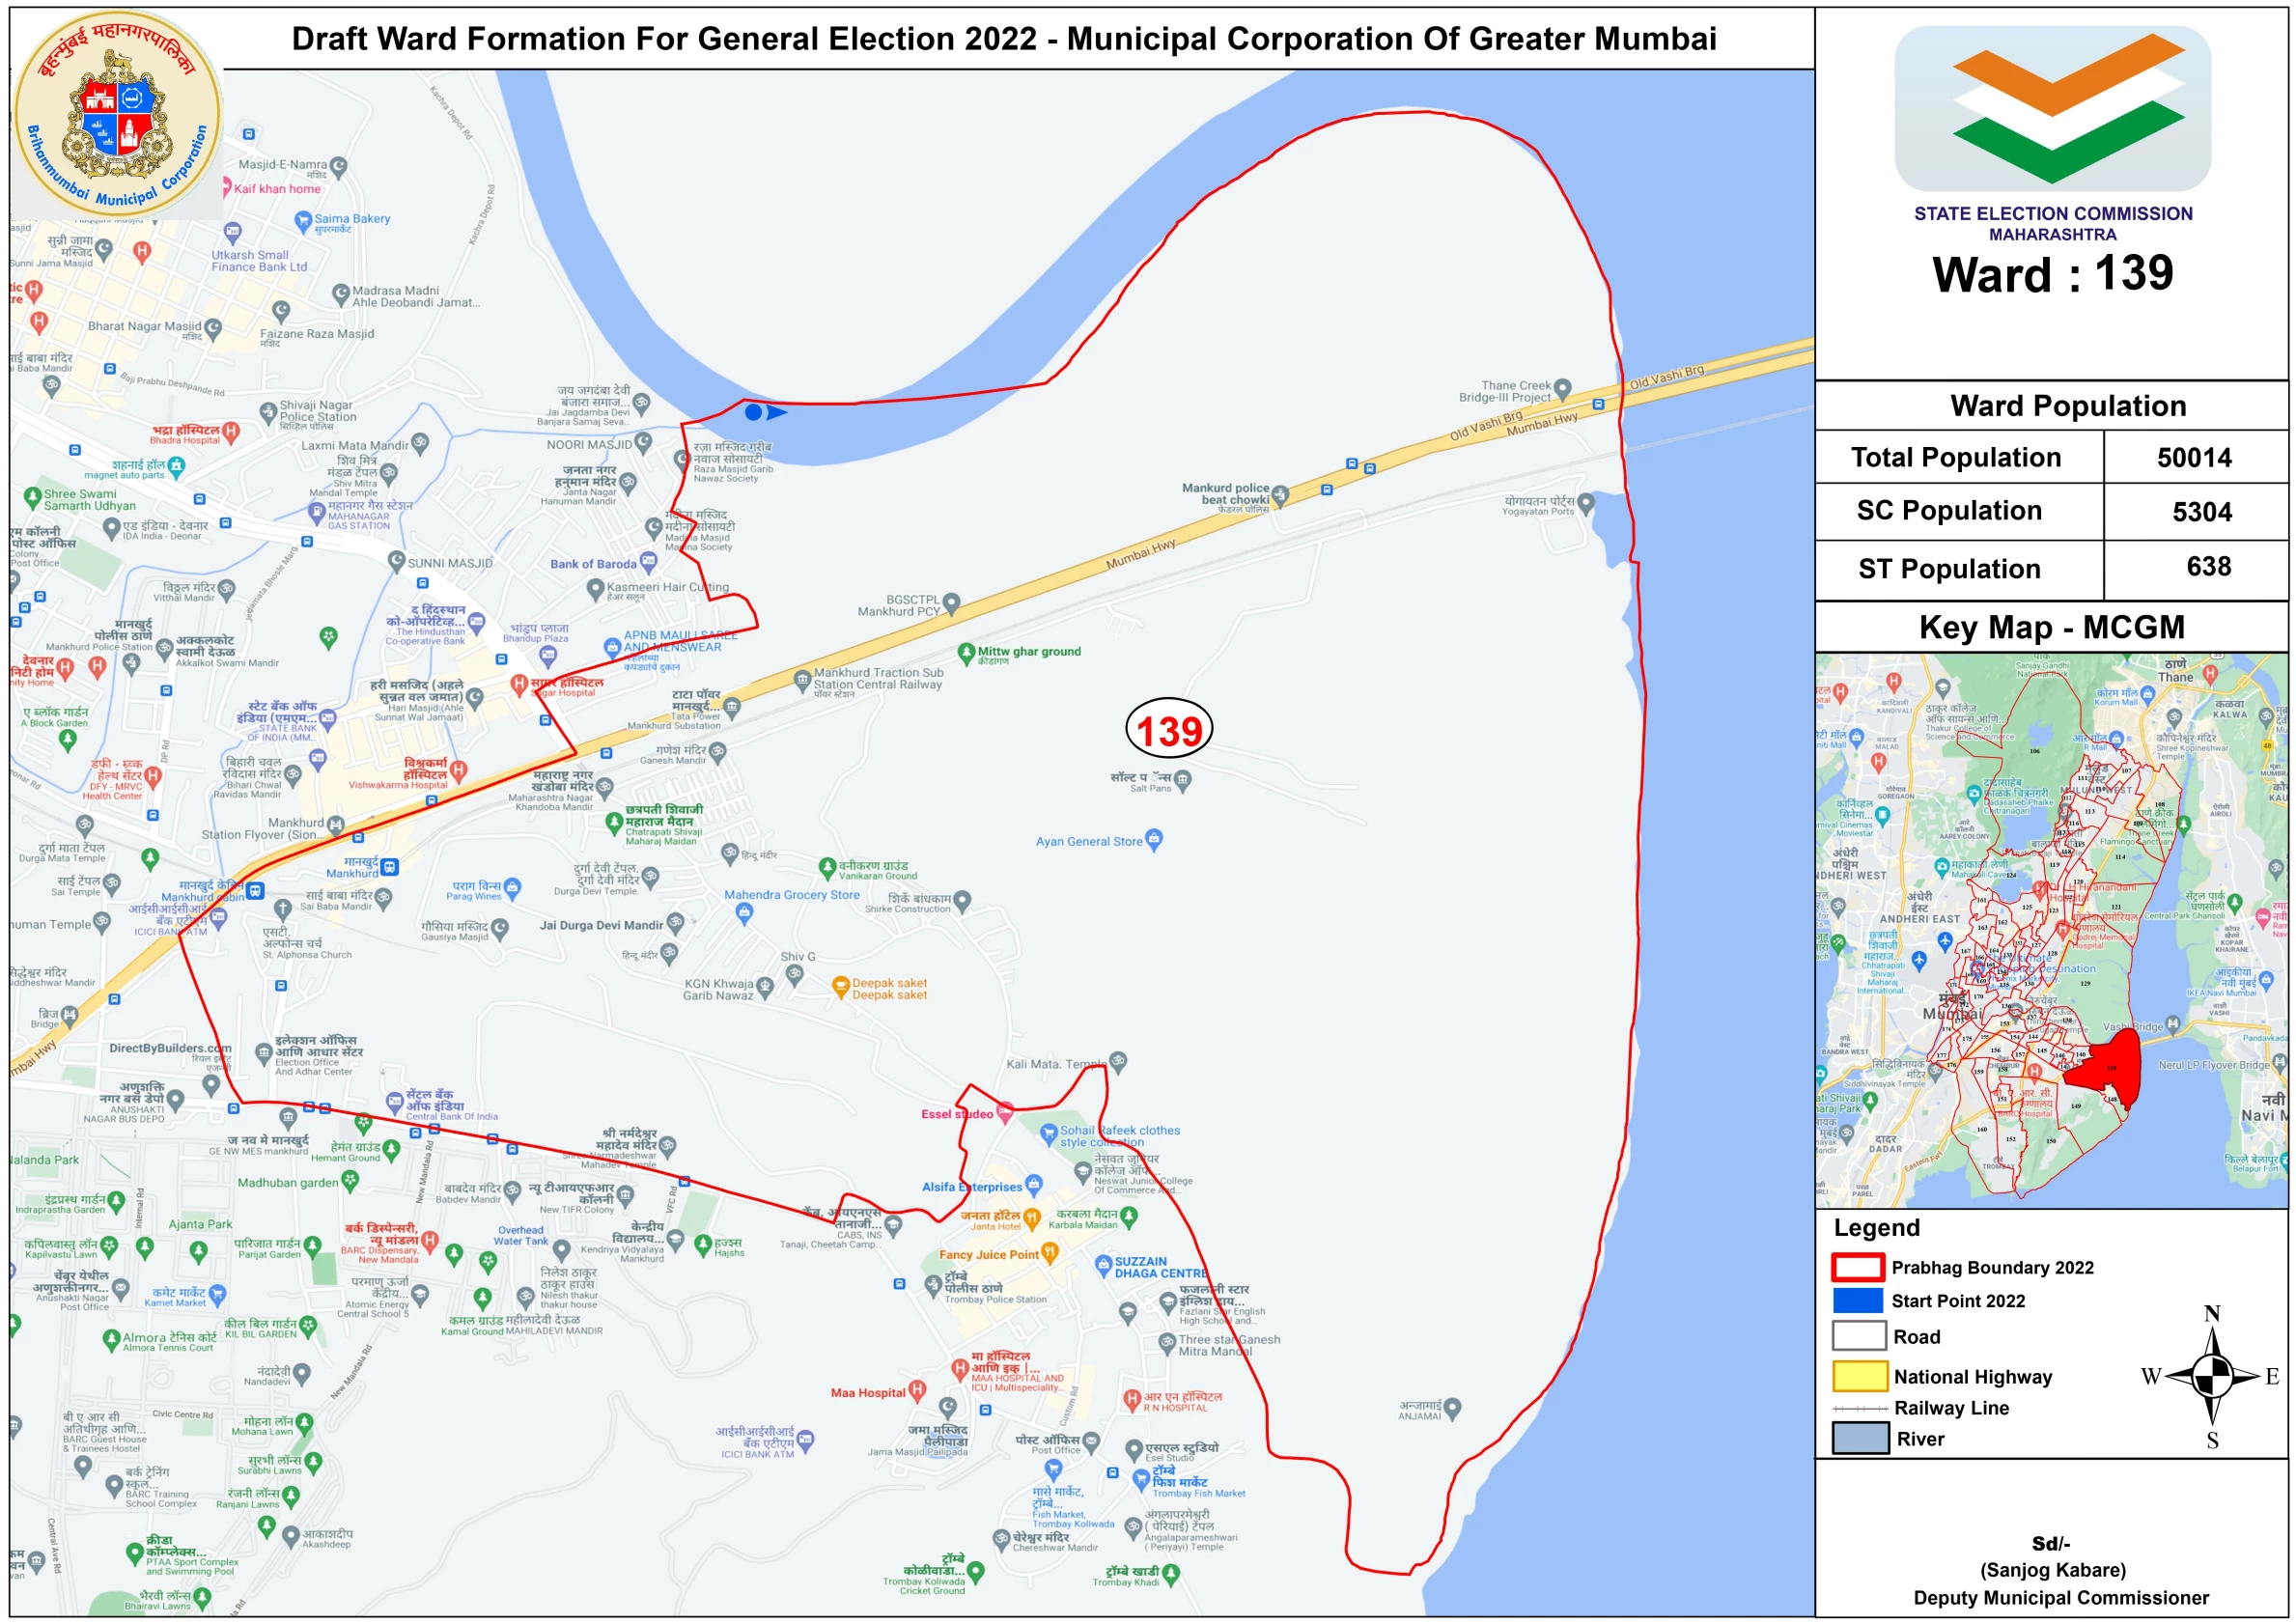Image resolution: width=2296 pixels, height=1623 pixels.
Task: Click the State Election Commission logo
Action: [2052, 108]
